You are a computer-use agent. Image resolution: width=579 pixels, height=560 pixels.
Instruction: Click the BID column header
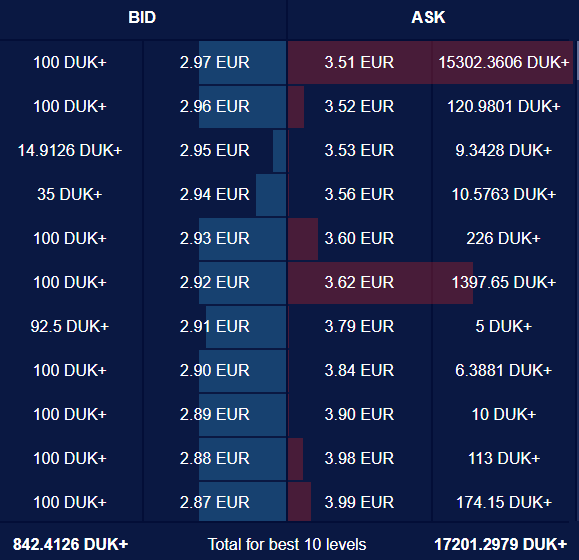pos(142,17)
